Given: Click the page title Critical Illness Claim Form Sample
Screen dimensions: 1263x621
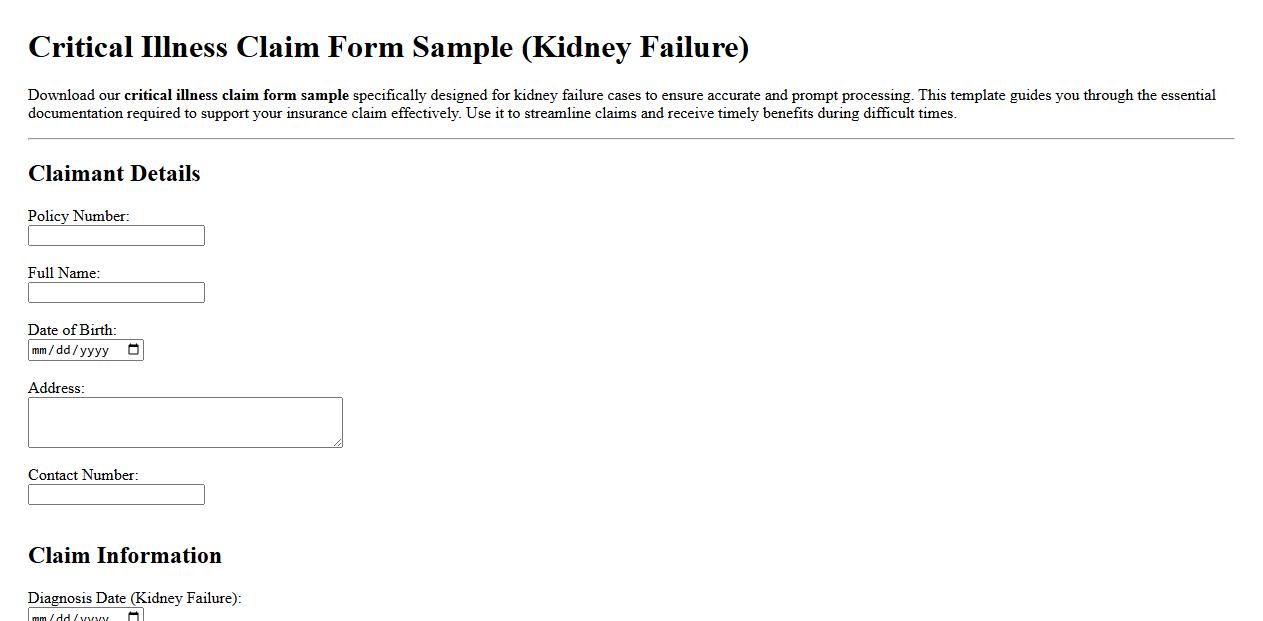Looking at the screenshot, I should tap(388, 46).
